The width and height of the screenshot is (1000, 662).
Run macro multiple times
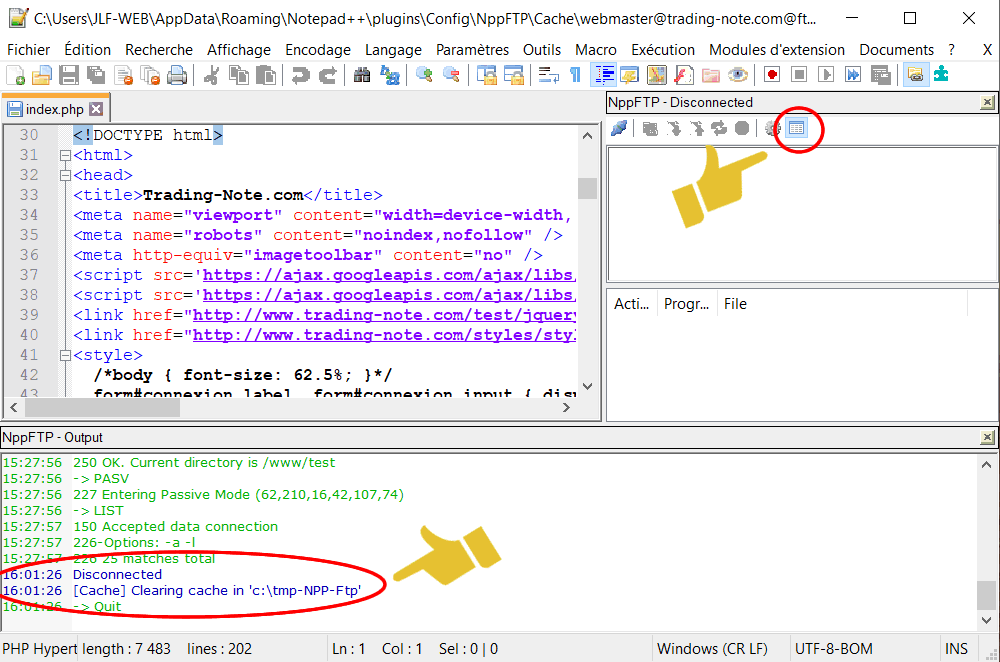(853, 75)
